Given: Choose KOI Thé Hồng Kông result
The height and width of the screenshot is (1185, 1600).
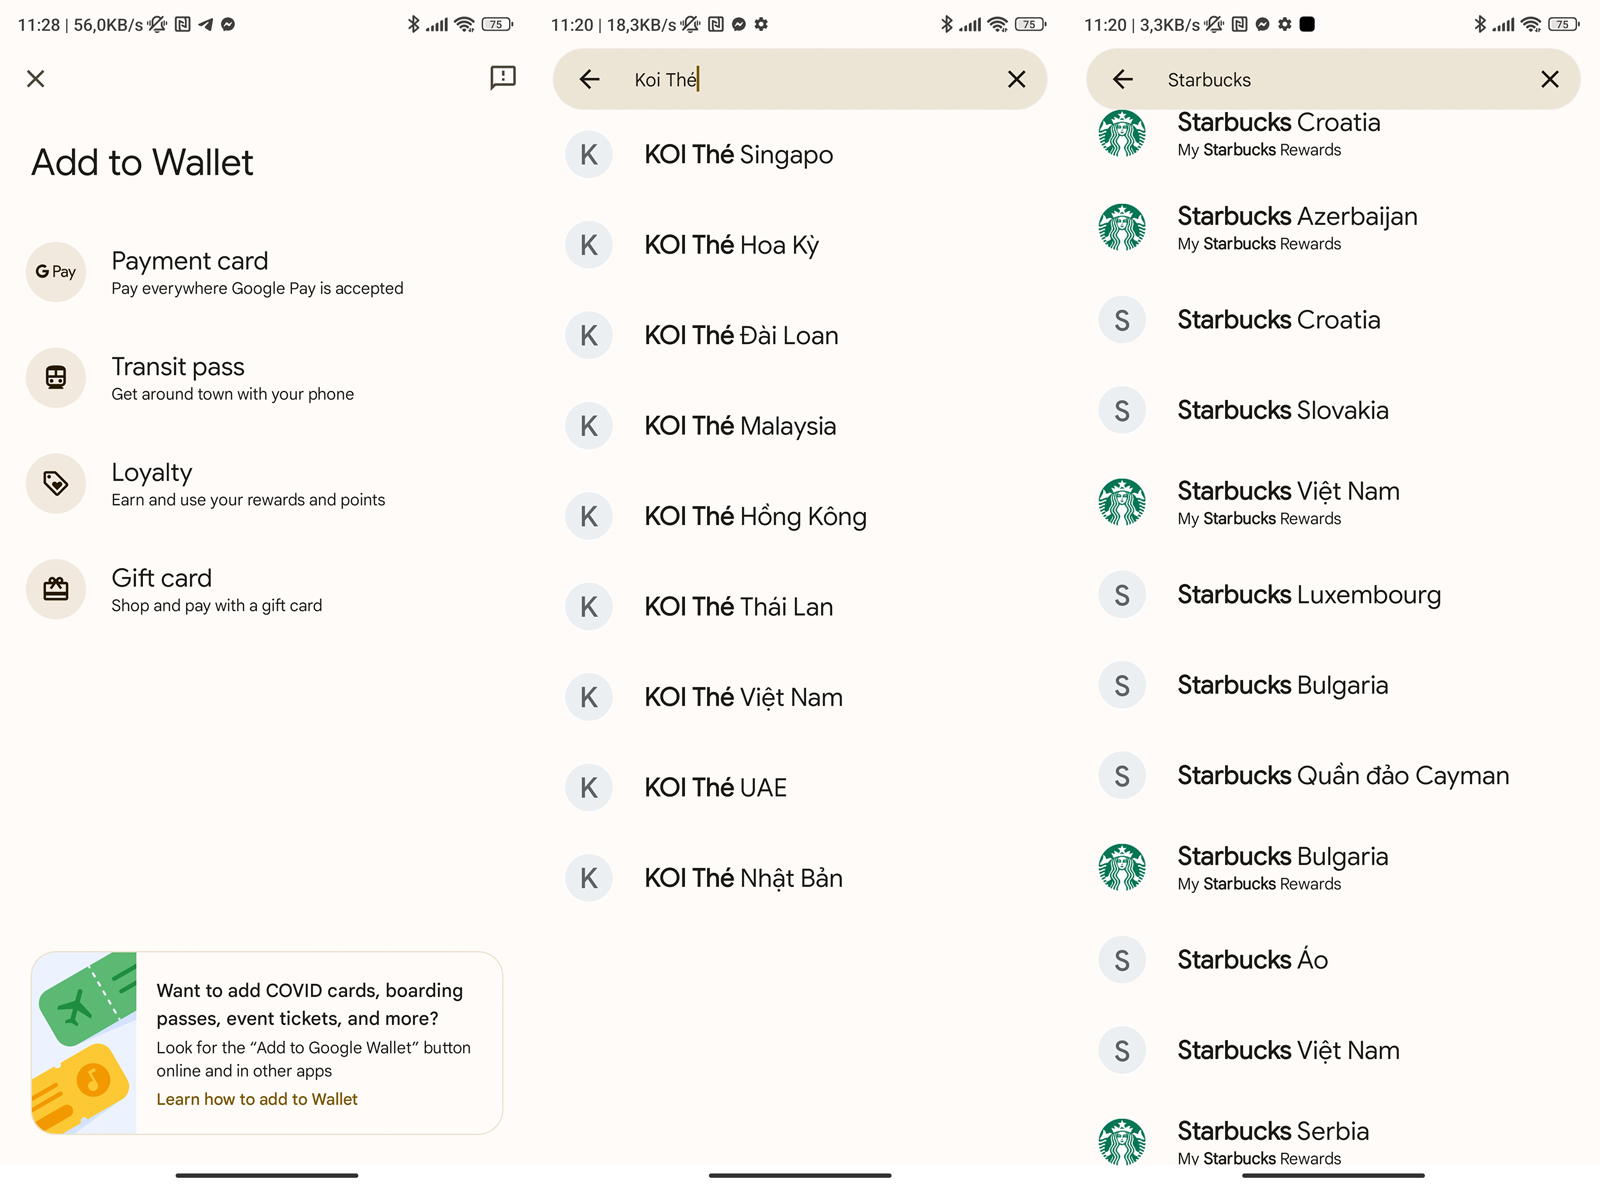Looking at the screenshot, I should (800, 516).
